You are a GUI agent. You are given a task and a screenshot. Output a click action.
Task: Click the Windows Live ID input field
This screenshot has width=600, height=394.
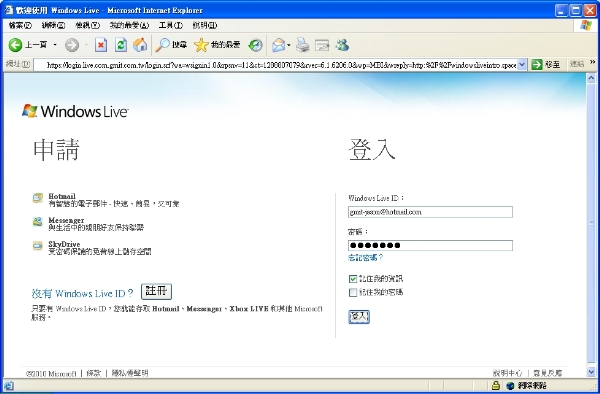pyautogui.click(x=430, y=212)
